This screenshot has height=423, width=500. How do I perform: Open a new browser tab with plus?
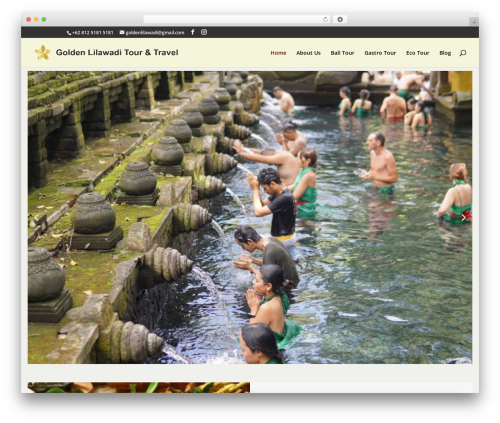tap(474, 22)
